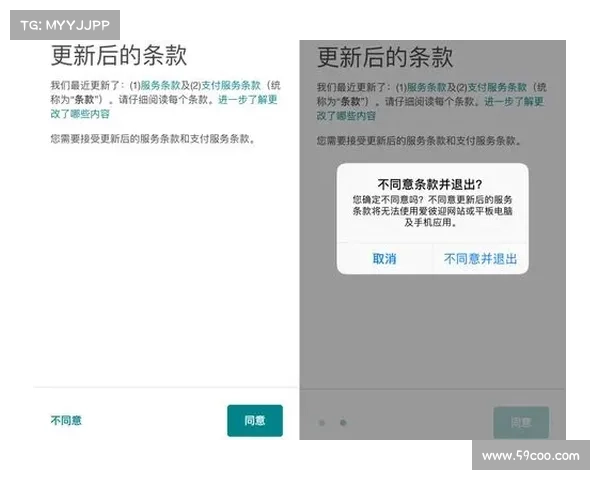Click the dialog's warning message text
This screenshot has width=600, height=480.
tap(431, 212)
